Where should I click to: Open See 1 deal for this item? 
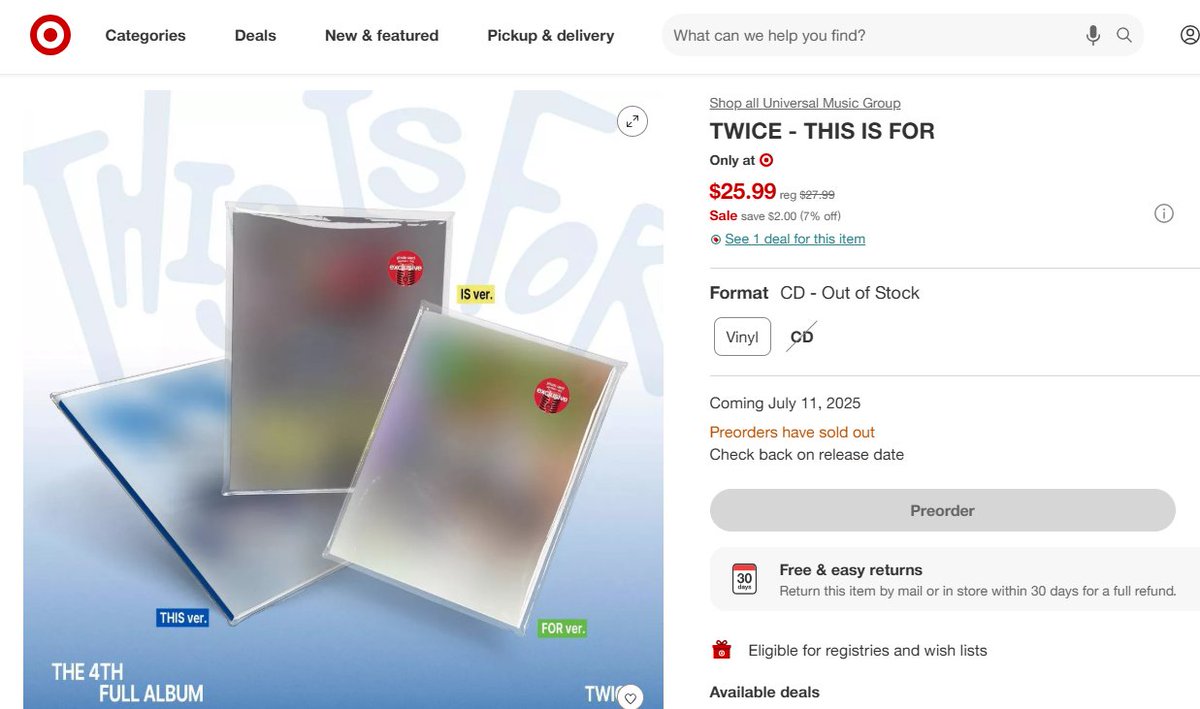pos(795,239)
